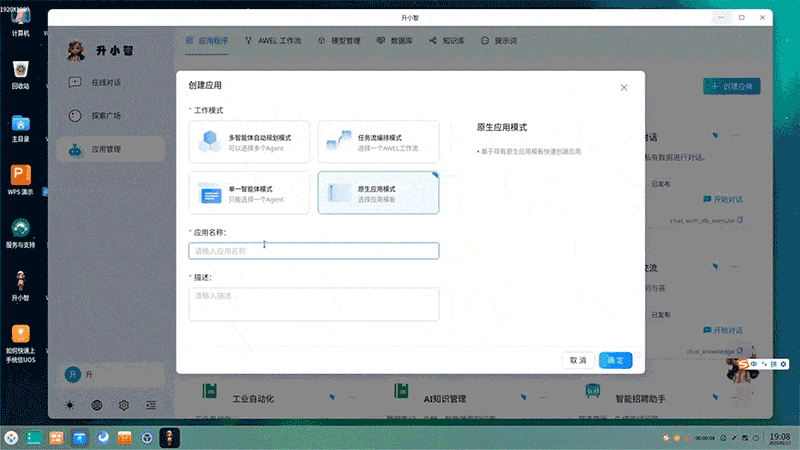Open the WPS 演示 desktop icon
800x450 pixels.
coord(20,178)
